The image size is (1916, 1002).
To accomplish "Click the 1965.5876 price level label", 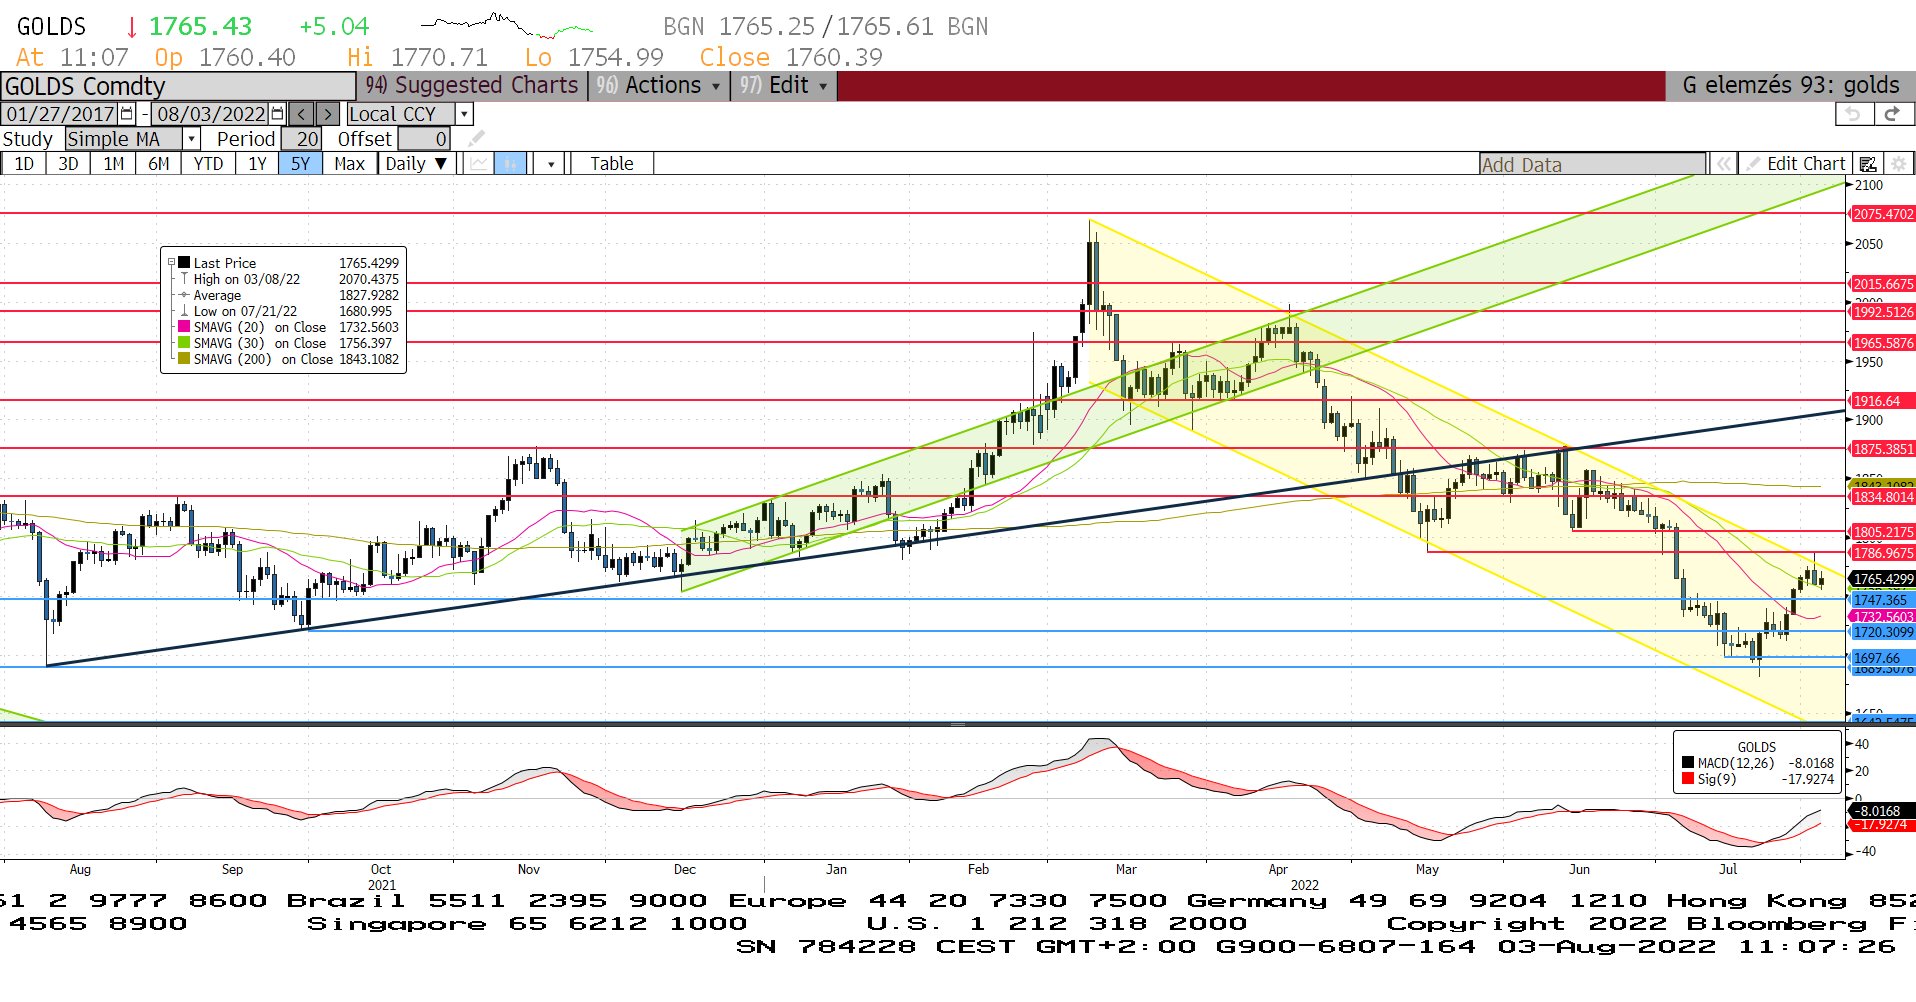I will click(x=1883, y=343).
